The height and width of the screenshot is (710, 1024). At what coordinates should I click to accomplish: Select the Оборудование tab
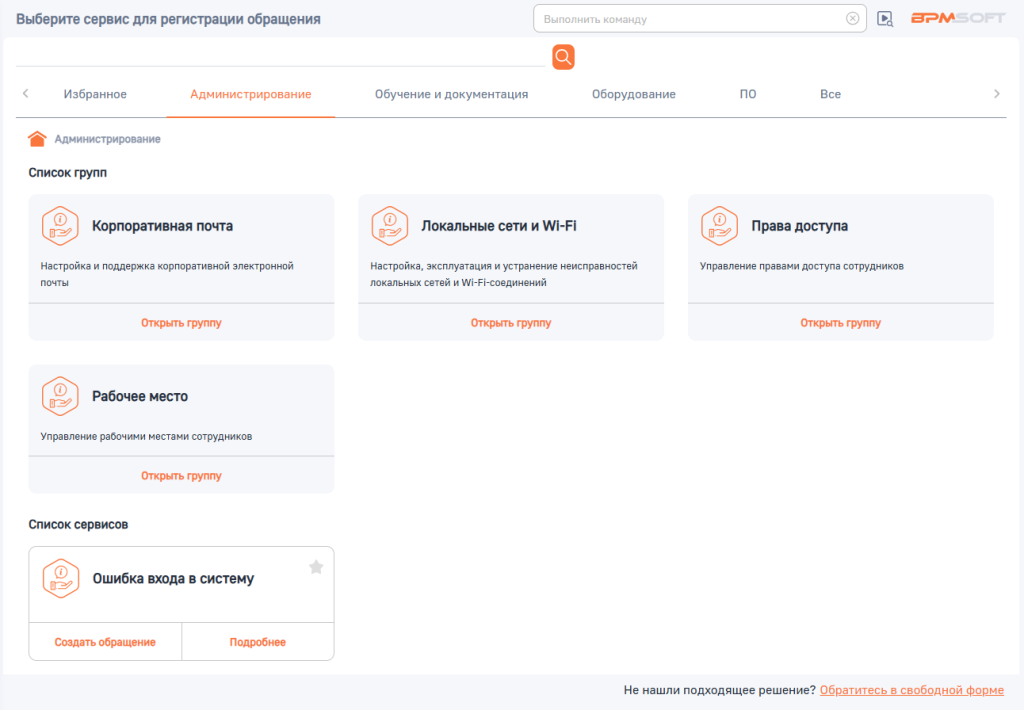click(633, 94)
